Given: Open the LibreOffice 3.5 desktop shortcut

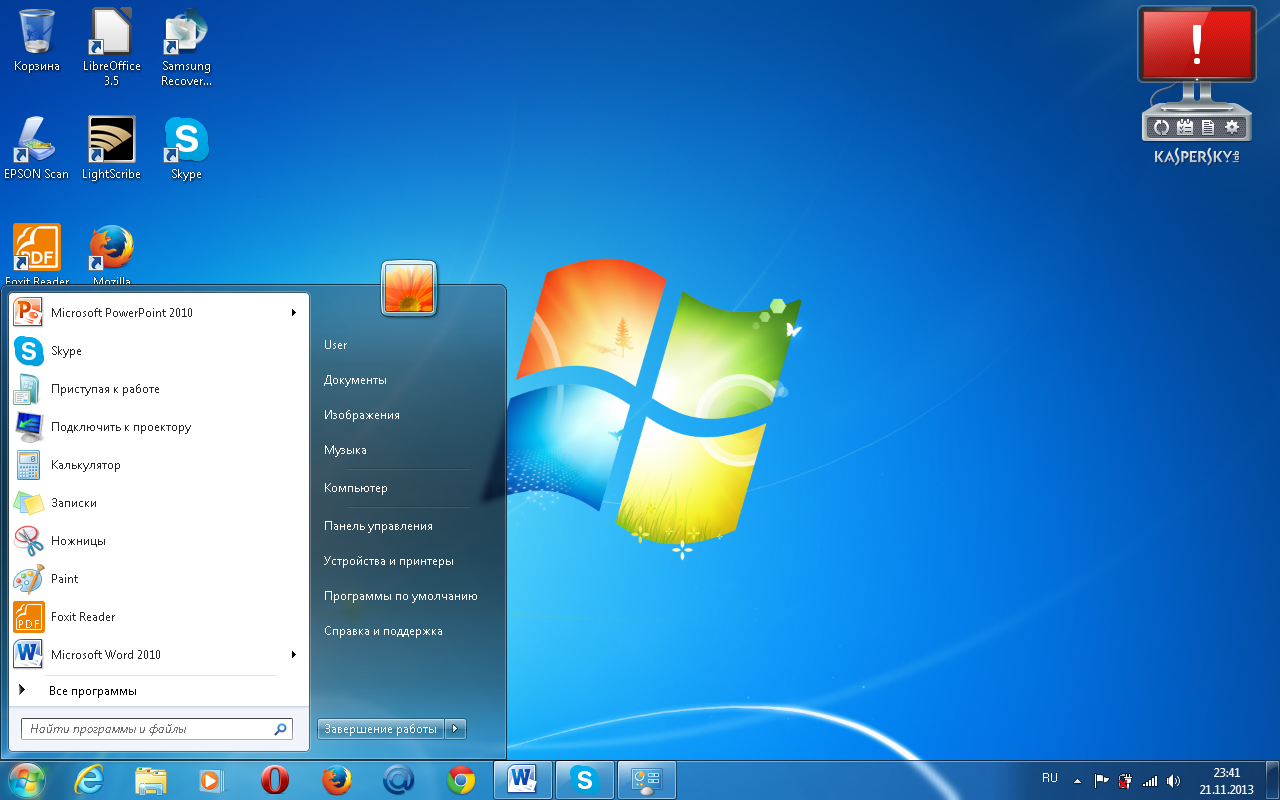Looking at the screenshot, I should coord(111,46).
